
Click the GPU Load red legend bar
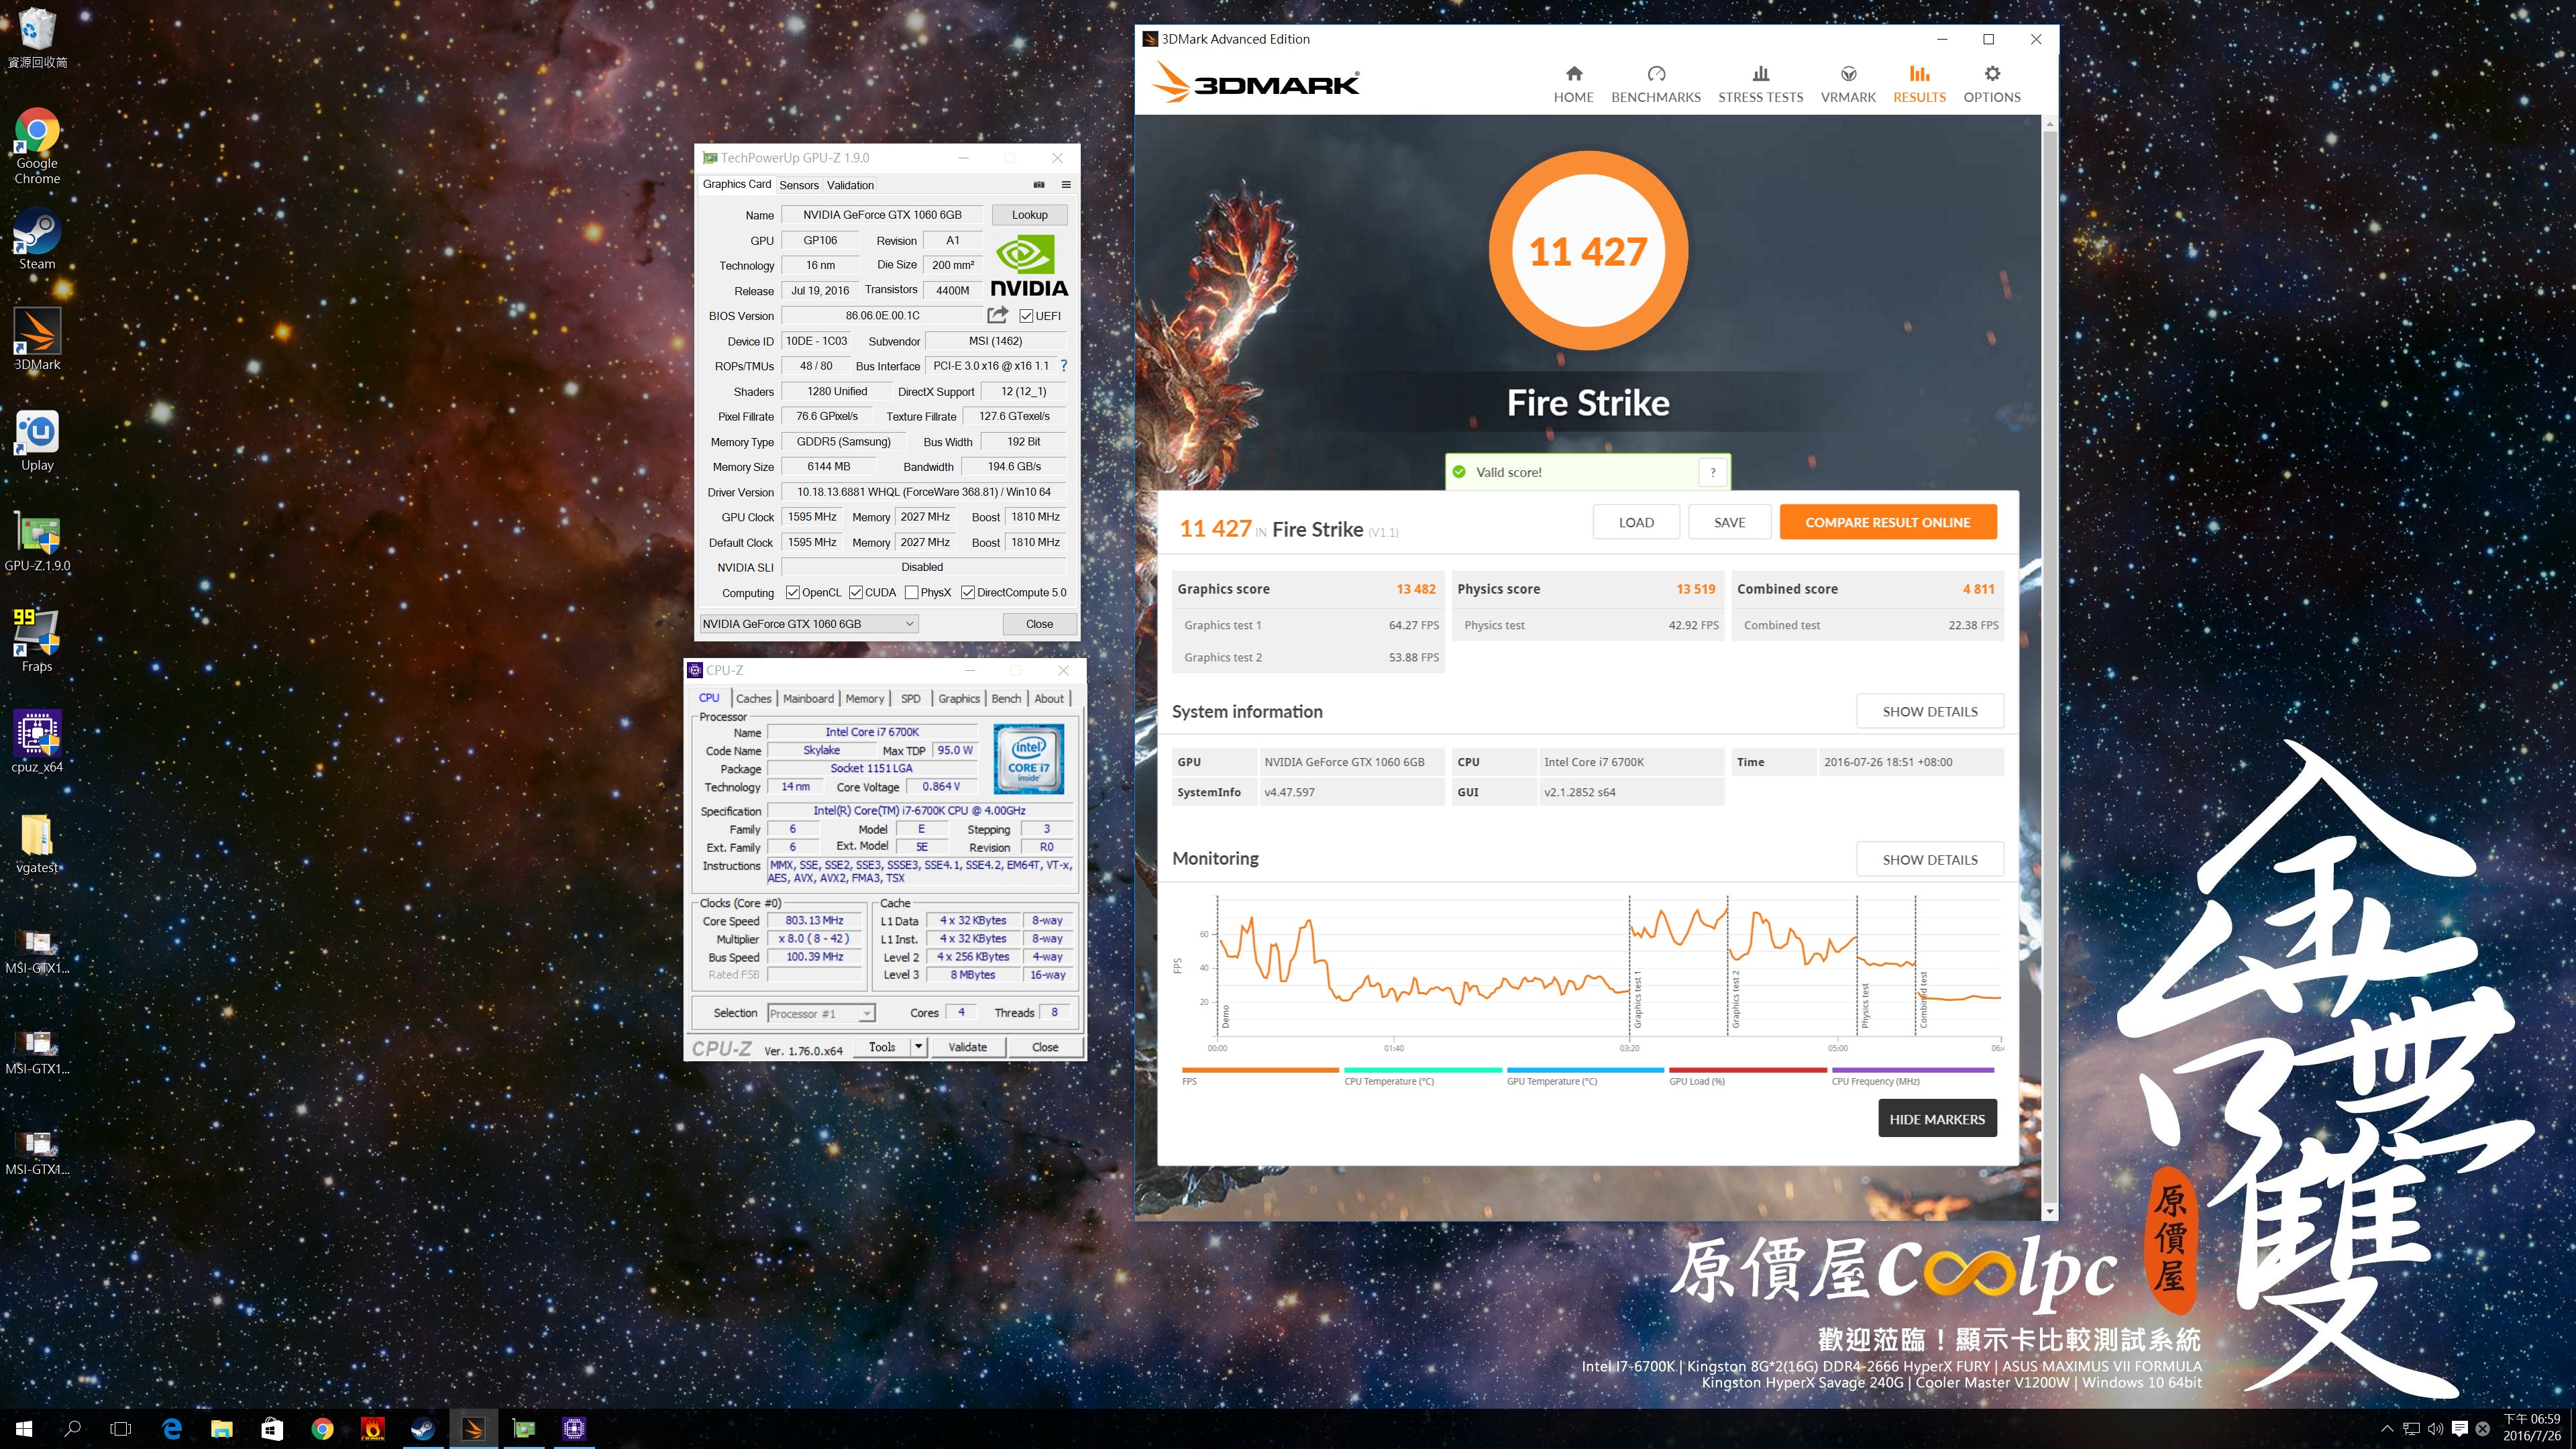[x=1747, y=1071]
